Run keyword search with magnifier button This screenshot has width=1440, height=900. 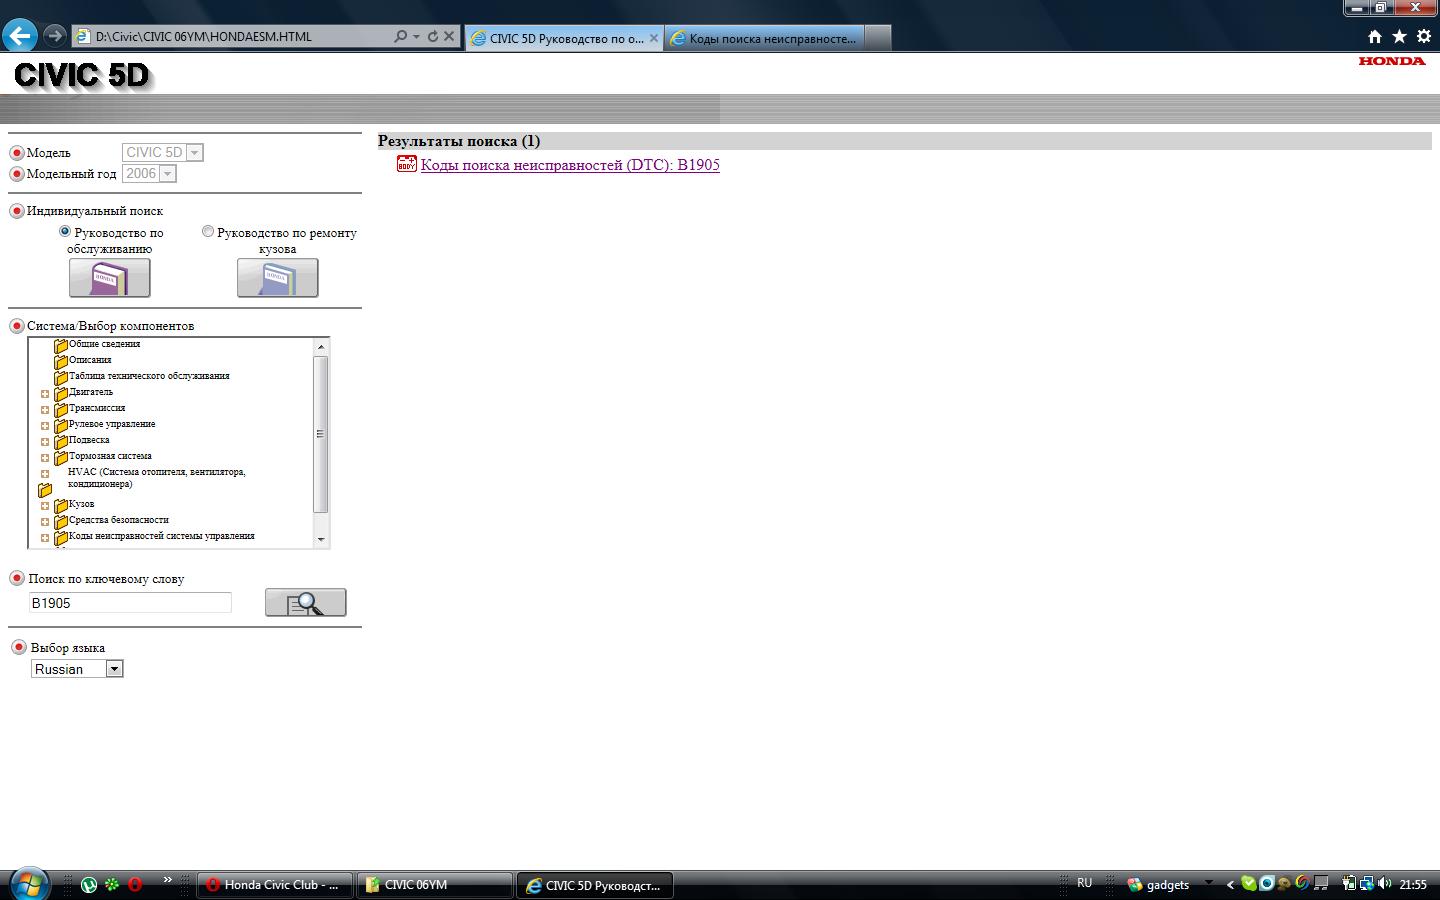point(306,603)
